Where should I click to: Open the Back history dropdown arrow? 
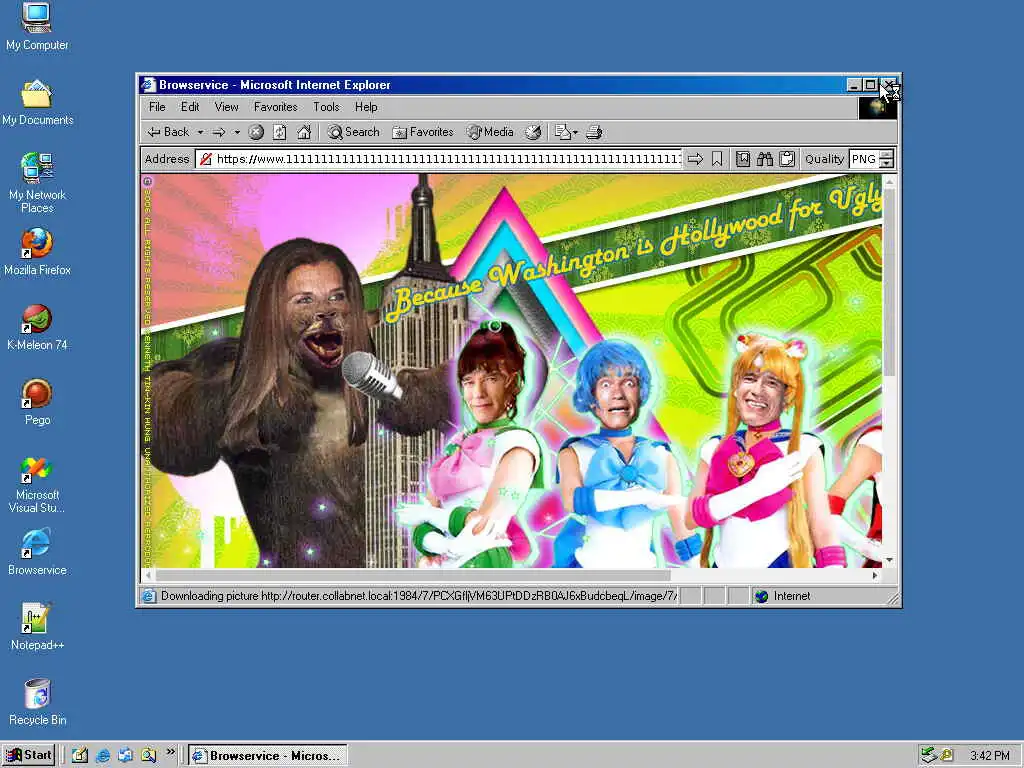200,132
